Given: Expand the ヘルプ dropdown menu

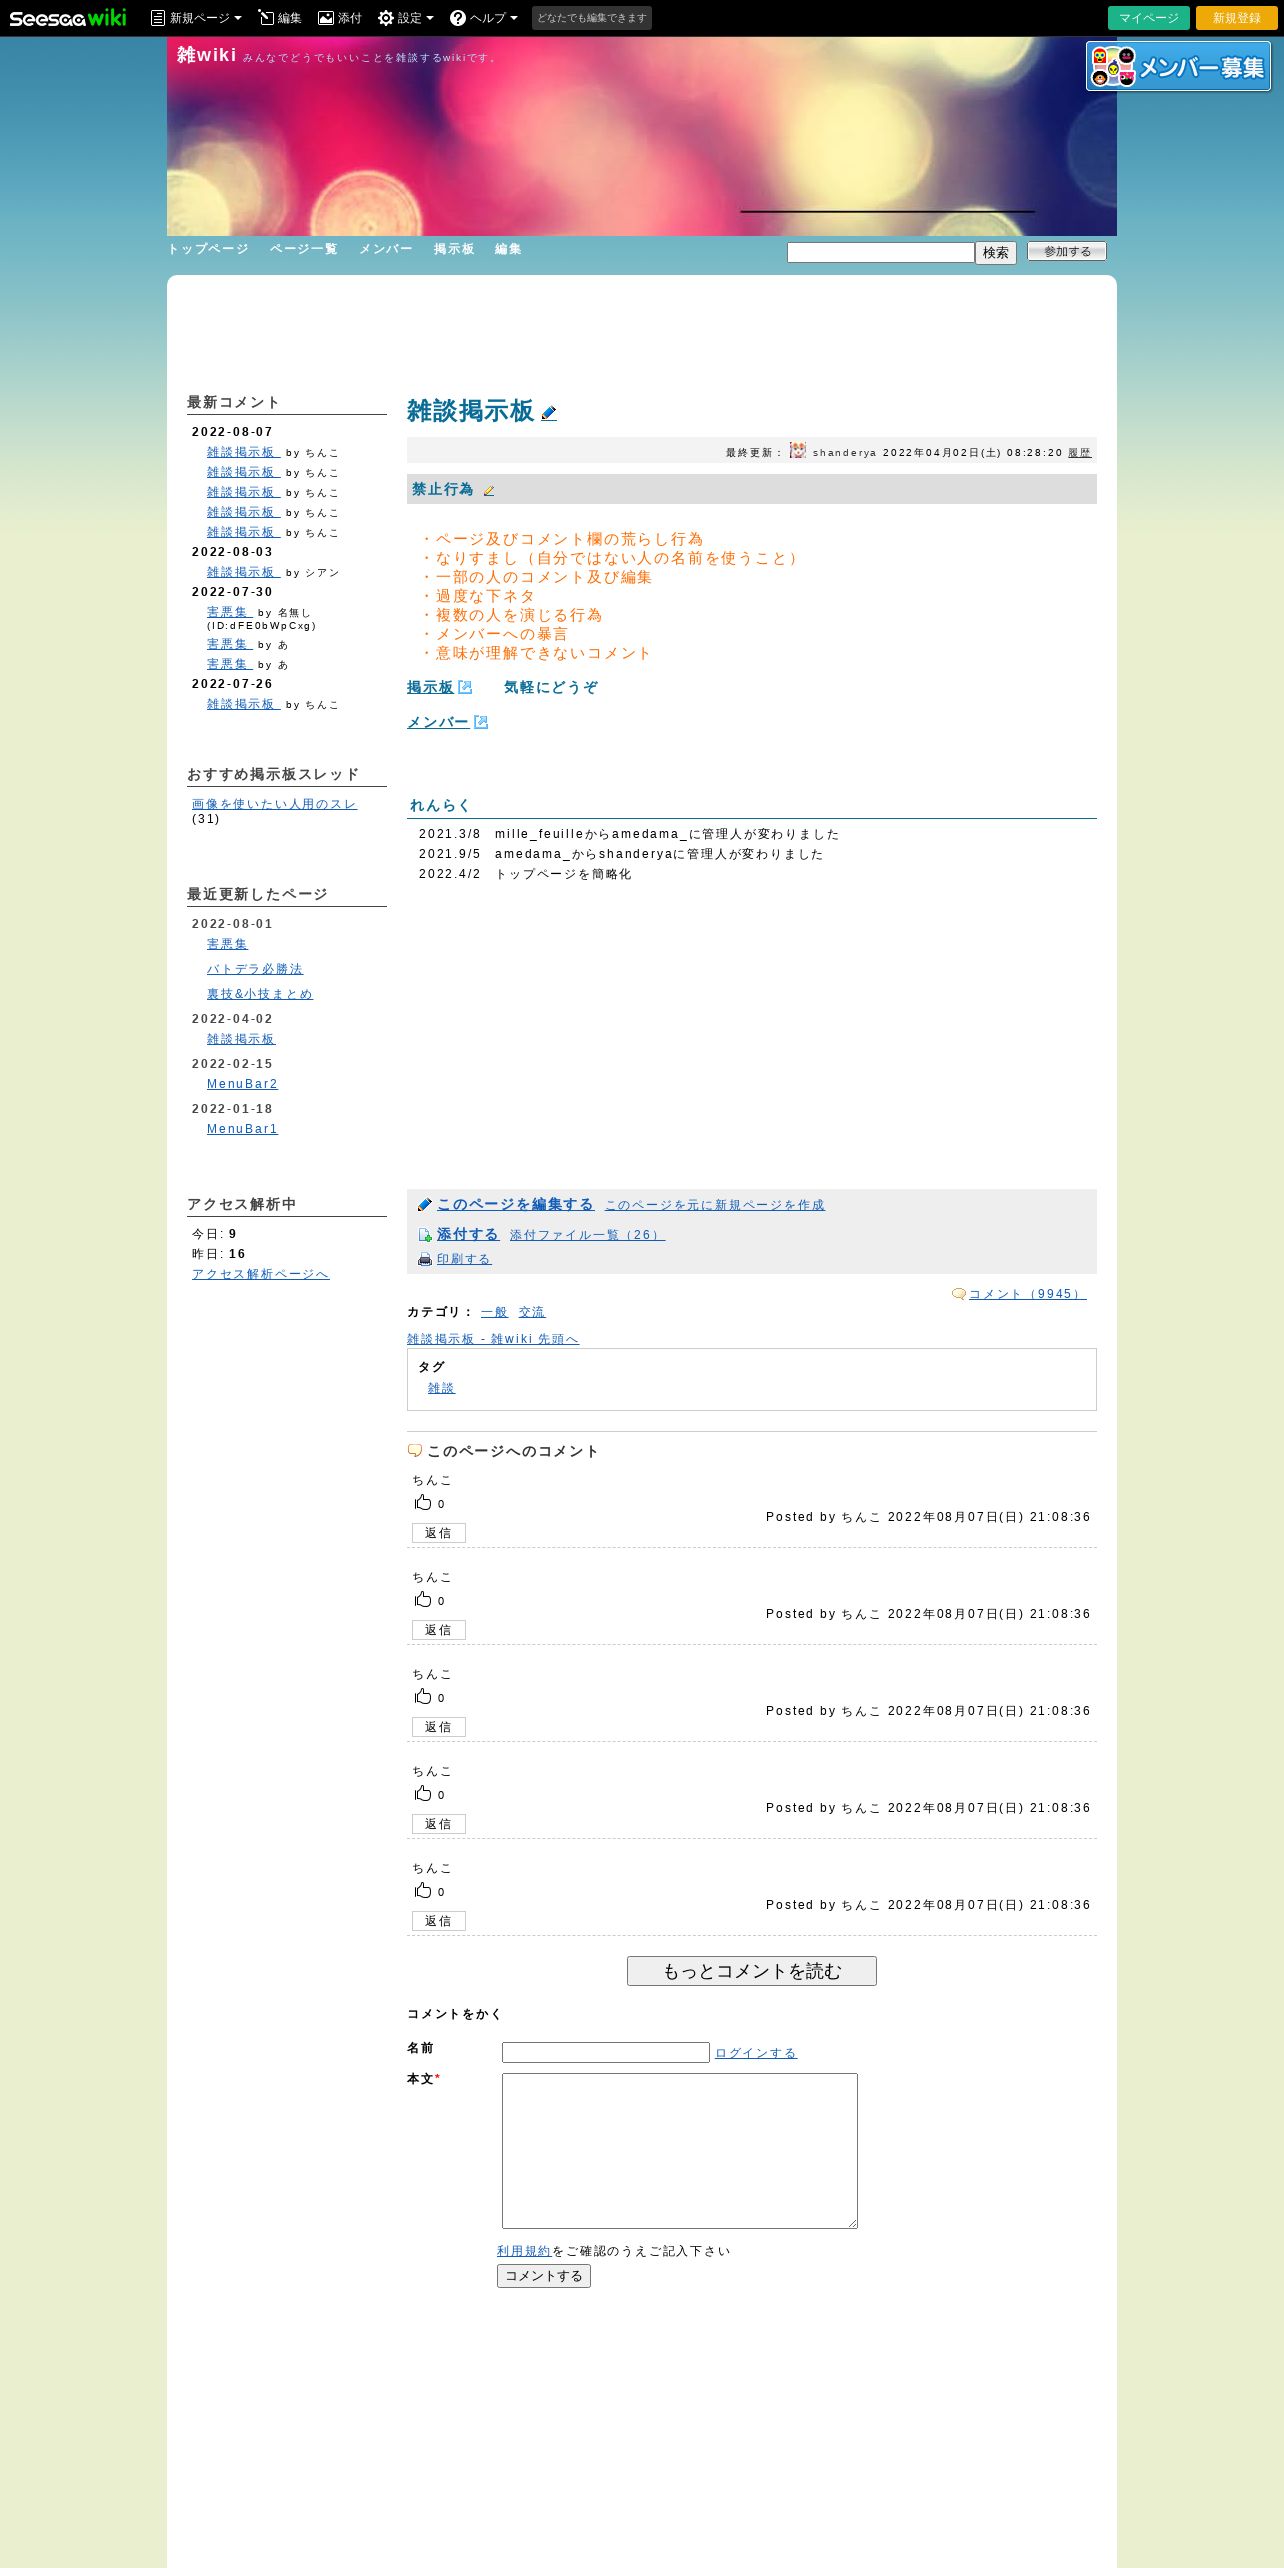Looking at the screenshot, I should coord(484,18).
